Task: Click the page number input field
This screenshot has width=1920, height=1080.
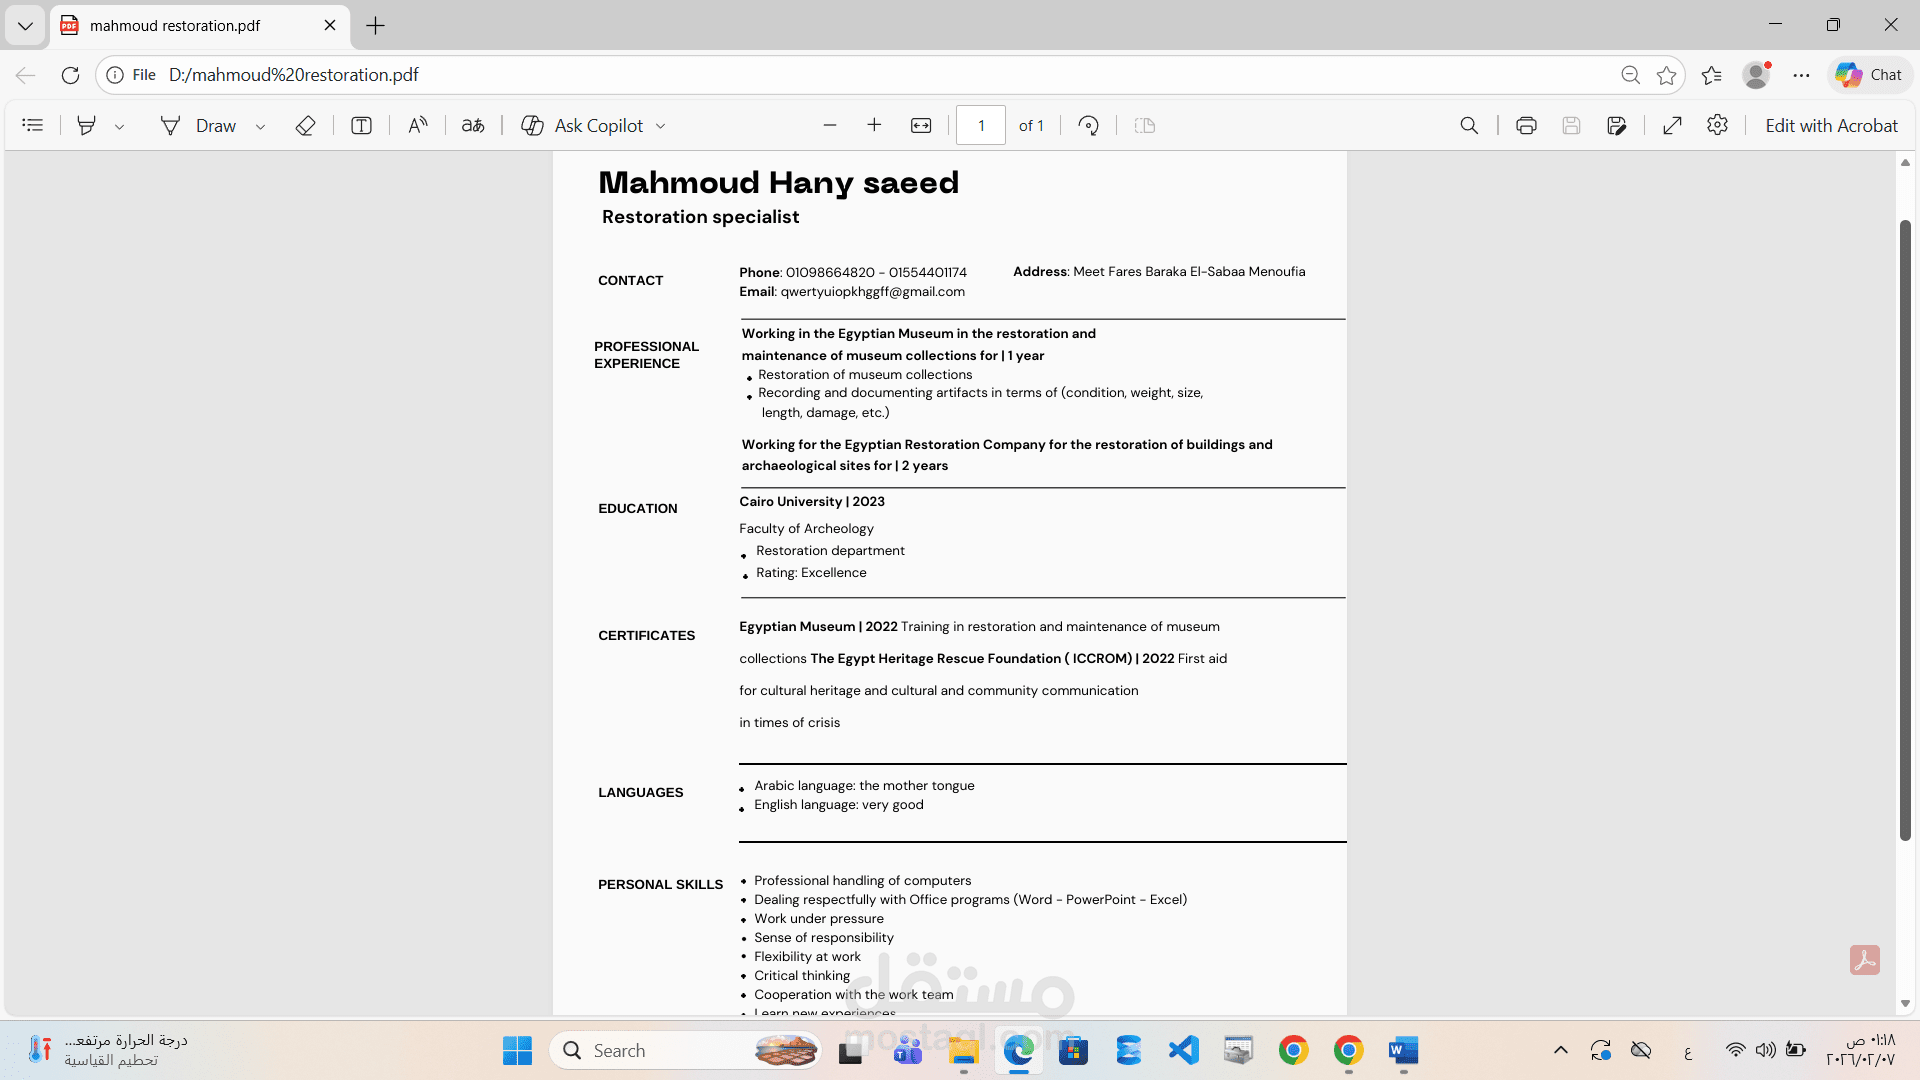Action: point(981,125)
